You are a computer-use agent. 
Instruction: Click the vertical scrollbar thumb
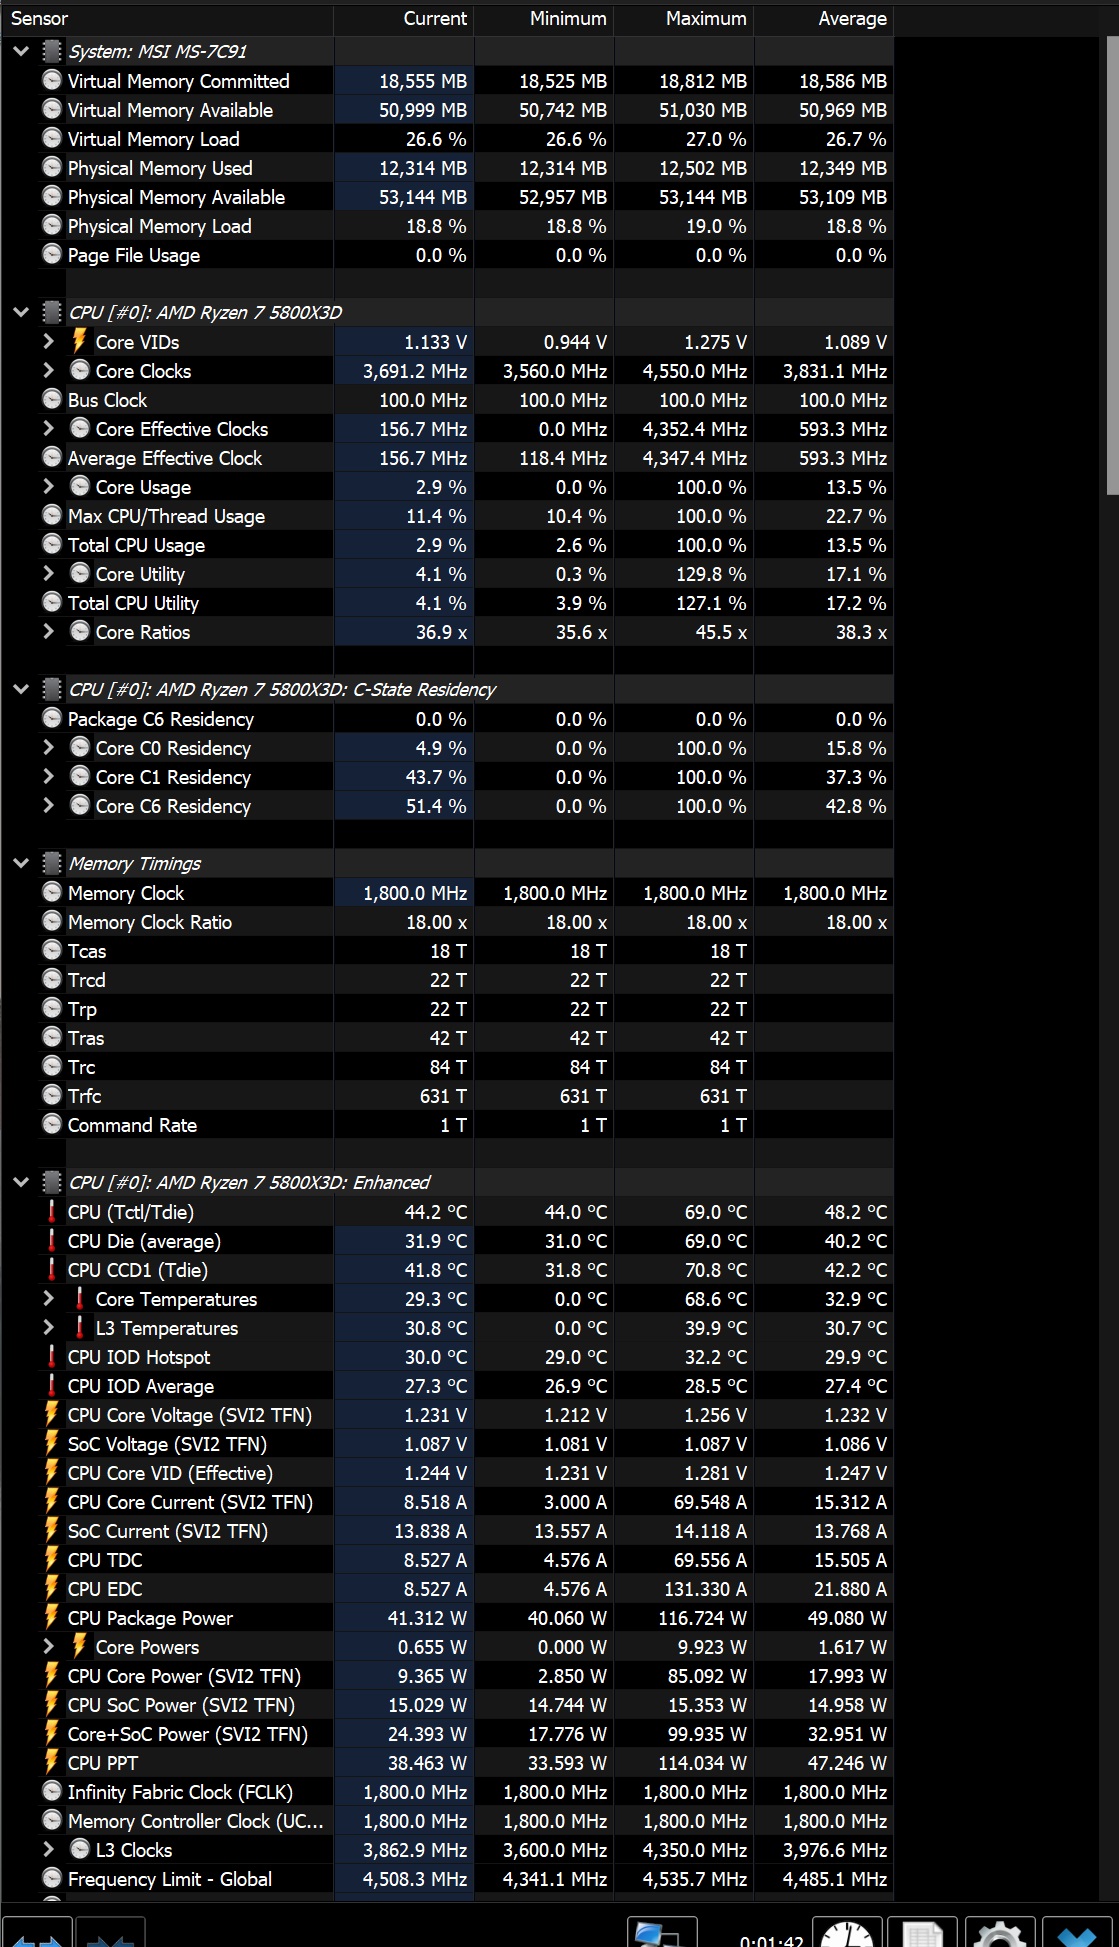pos(1112,265)
